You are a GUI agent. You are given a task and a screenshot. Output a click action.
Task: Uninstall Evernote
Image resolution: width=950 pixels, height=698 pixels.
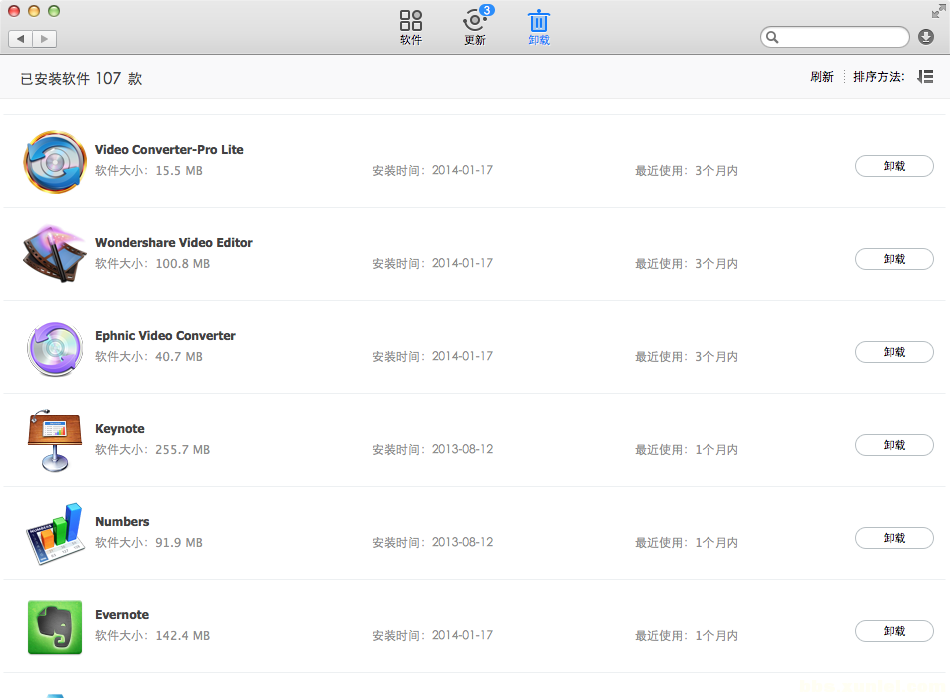point(894,631)
